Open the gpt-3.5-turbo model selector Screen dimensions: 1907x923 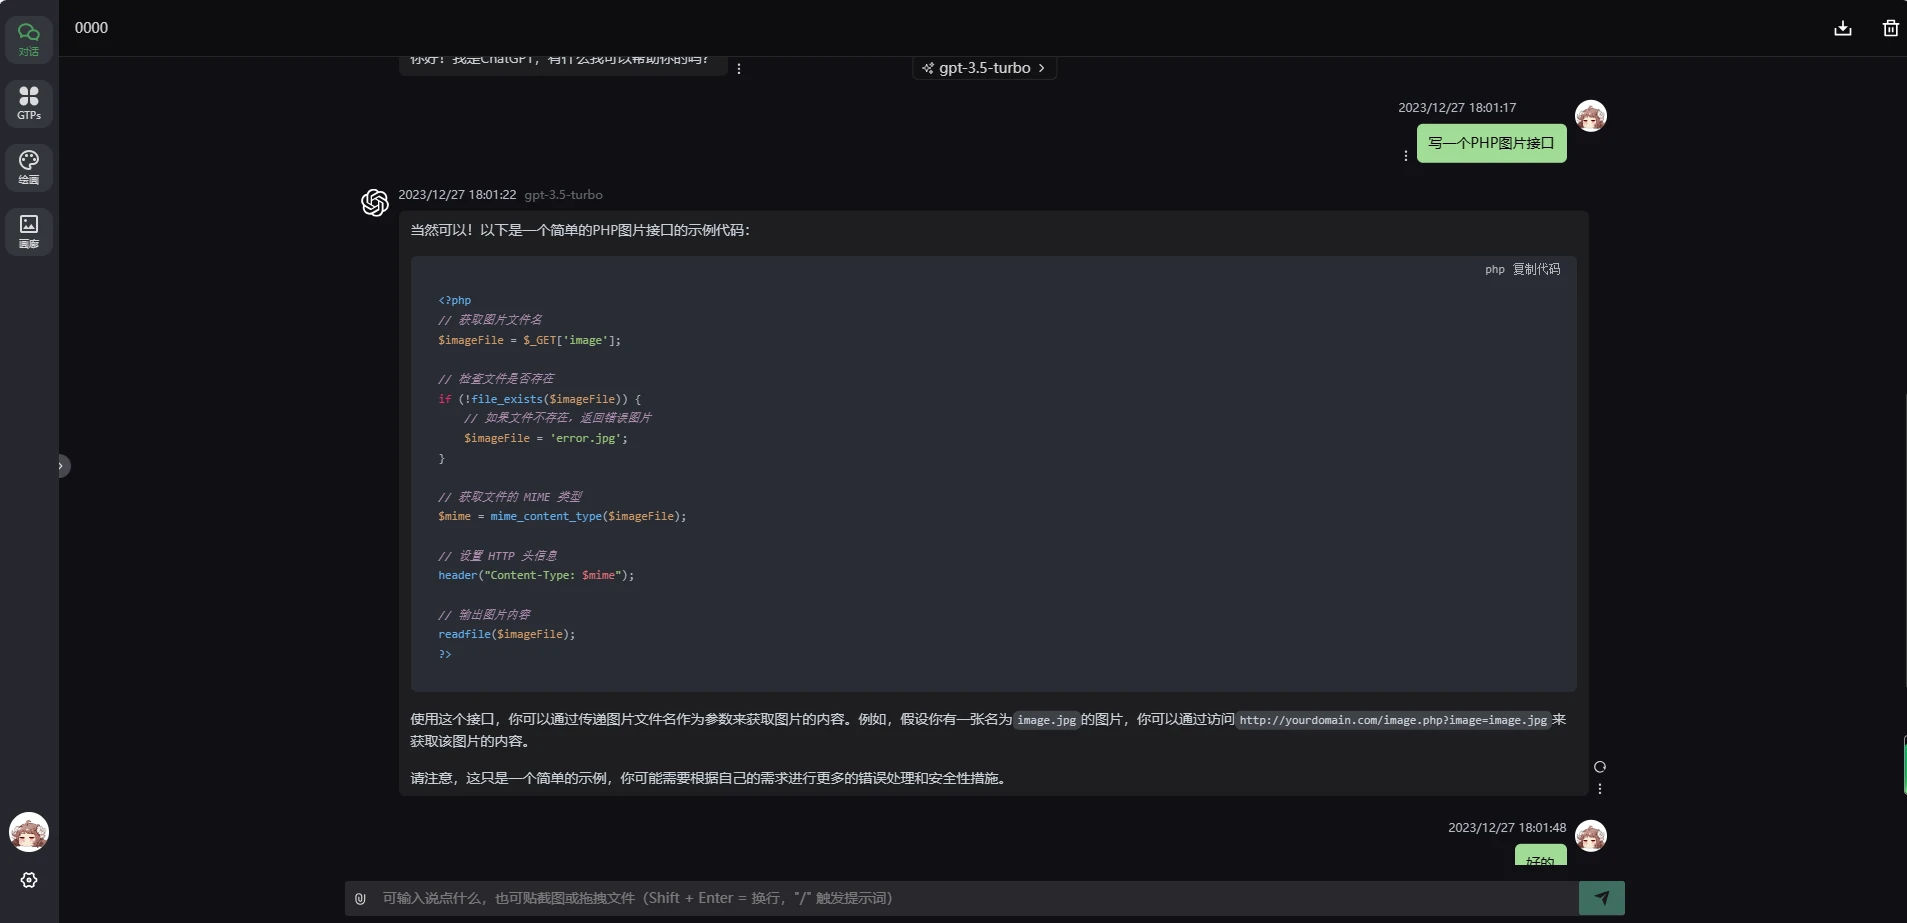(x=984, y=68)
